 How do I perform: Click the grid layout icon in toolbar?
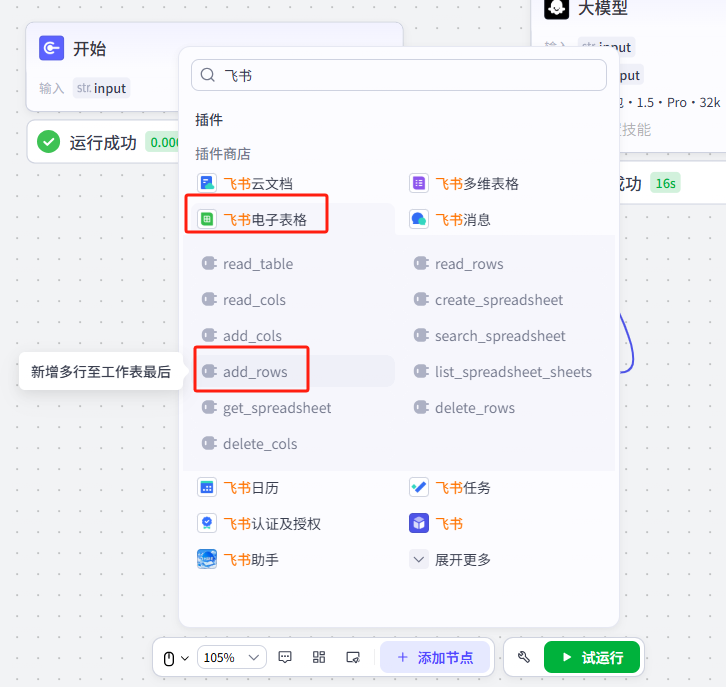(x=319, y=657)
